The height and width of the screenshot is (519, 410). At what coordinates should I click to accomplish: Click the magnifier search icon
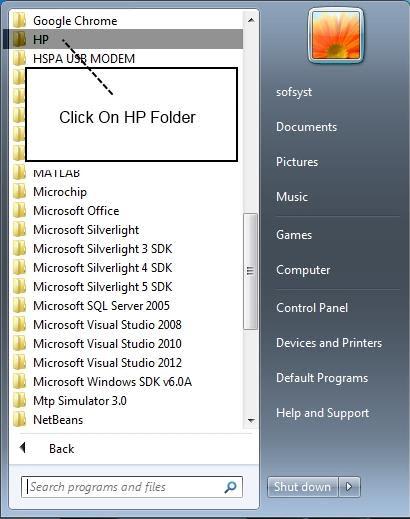tap(230, 487)
